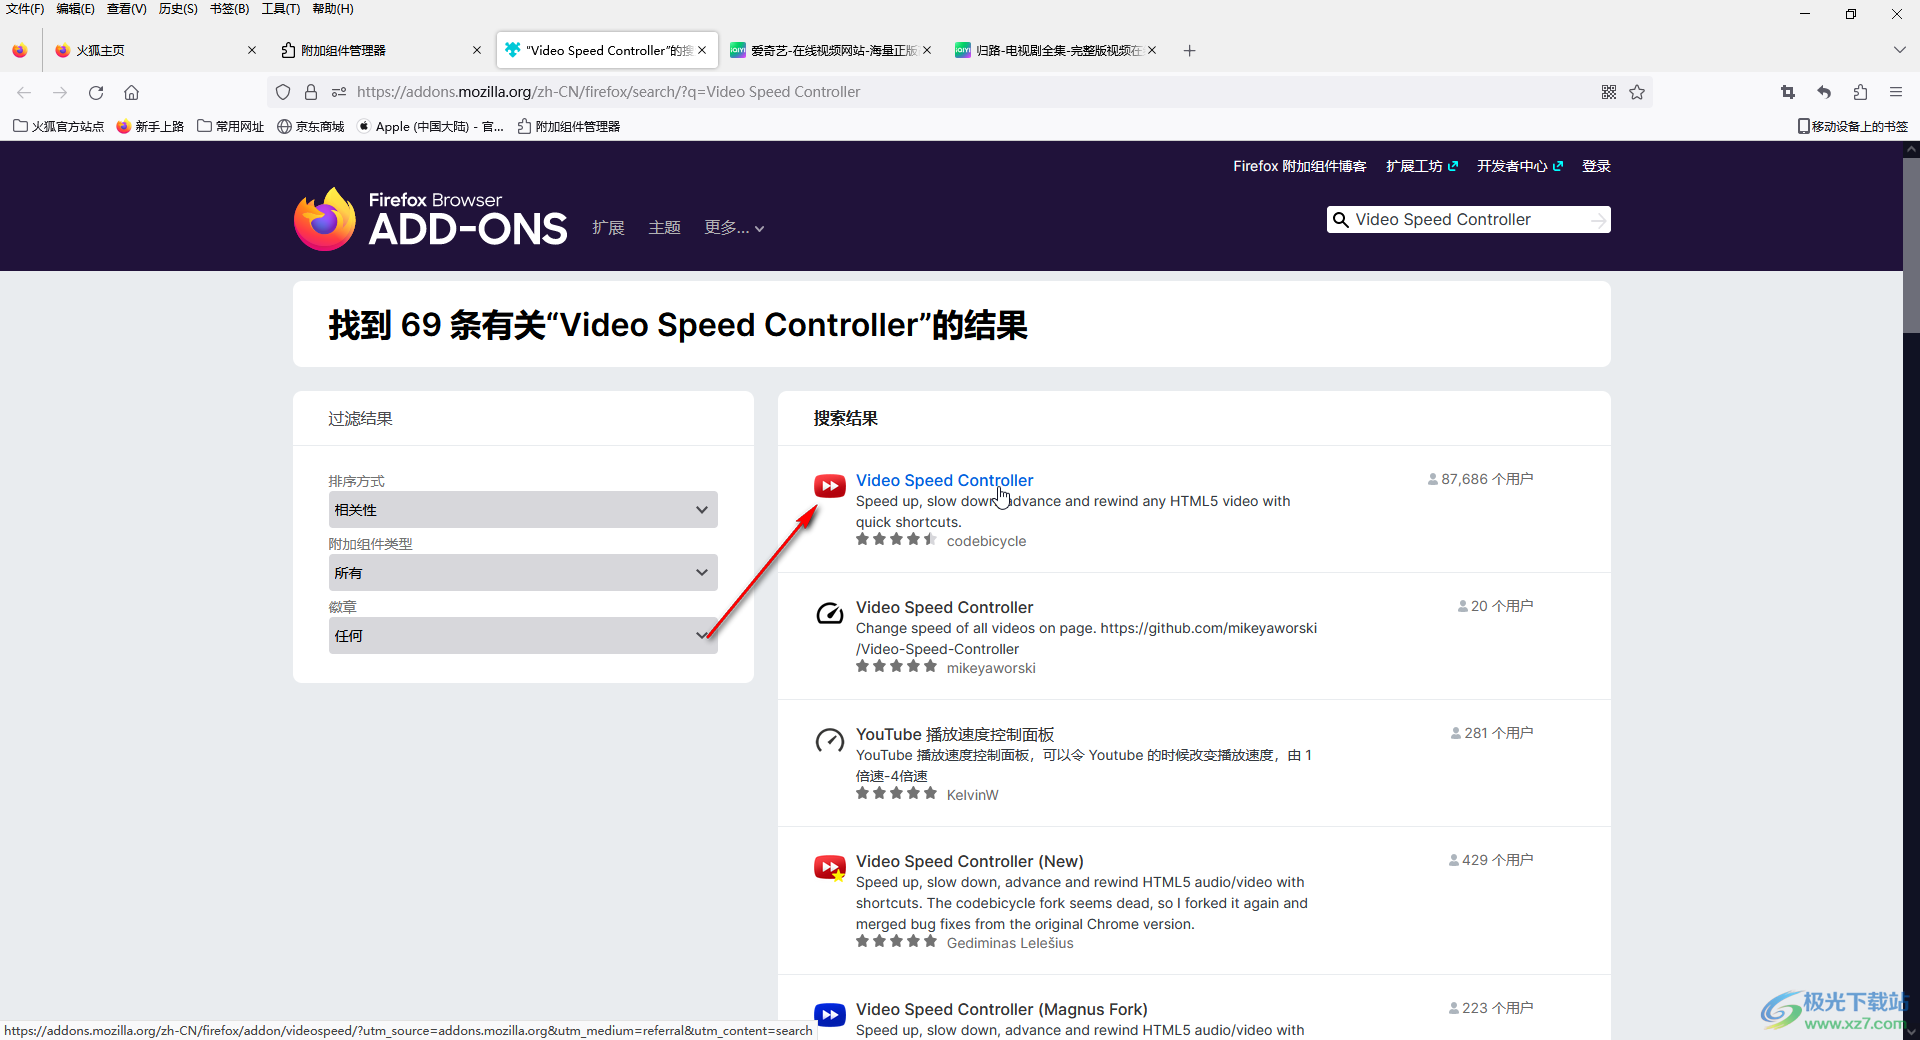Screen dimensions: 1920x1040
Task: Open the 开发者中心 link
Action: (1519, 166)
